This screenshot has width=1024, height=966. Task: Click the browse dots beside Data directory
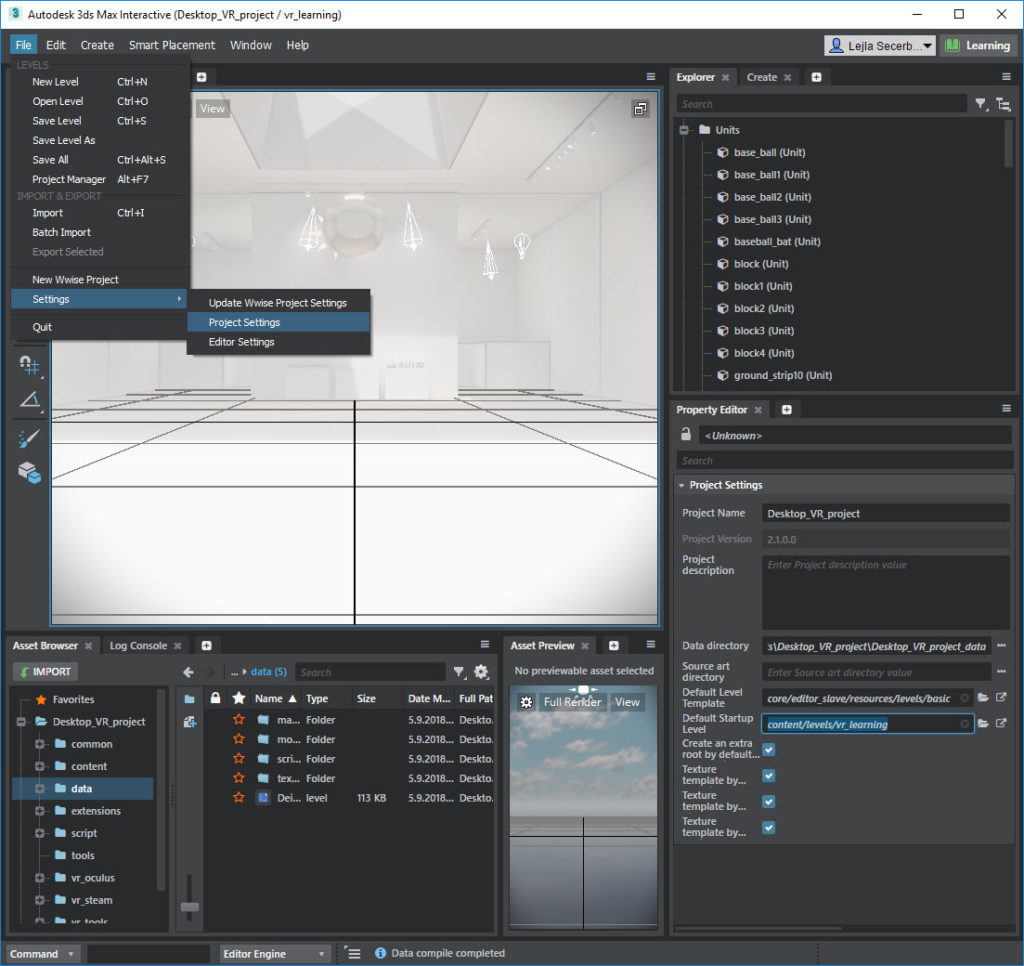[x=1001, y=646]
